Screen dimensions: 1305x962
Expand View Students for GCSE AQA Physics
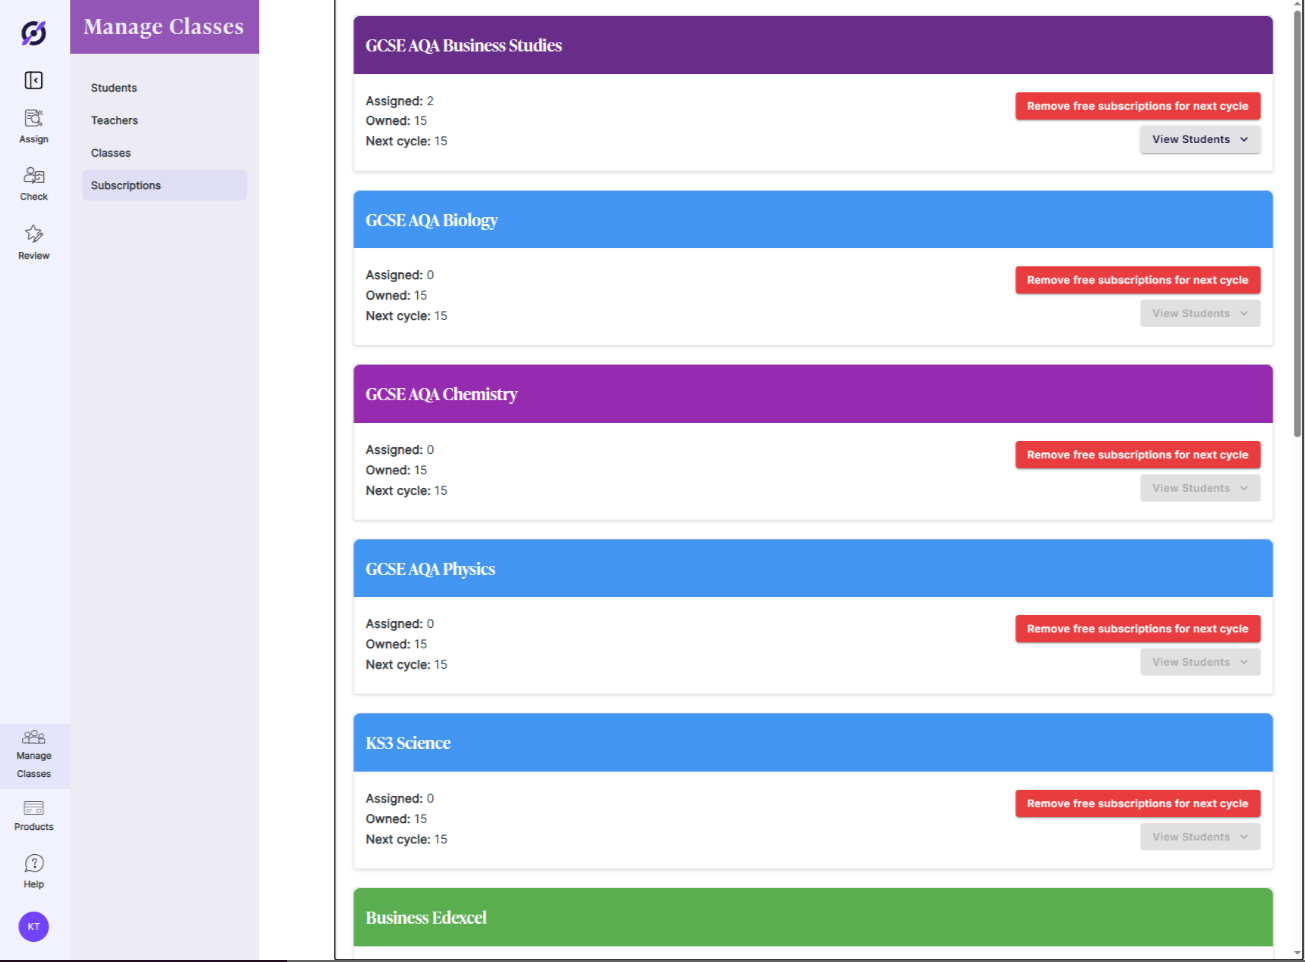[1200, 662]
